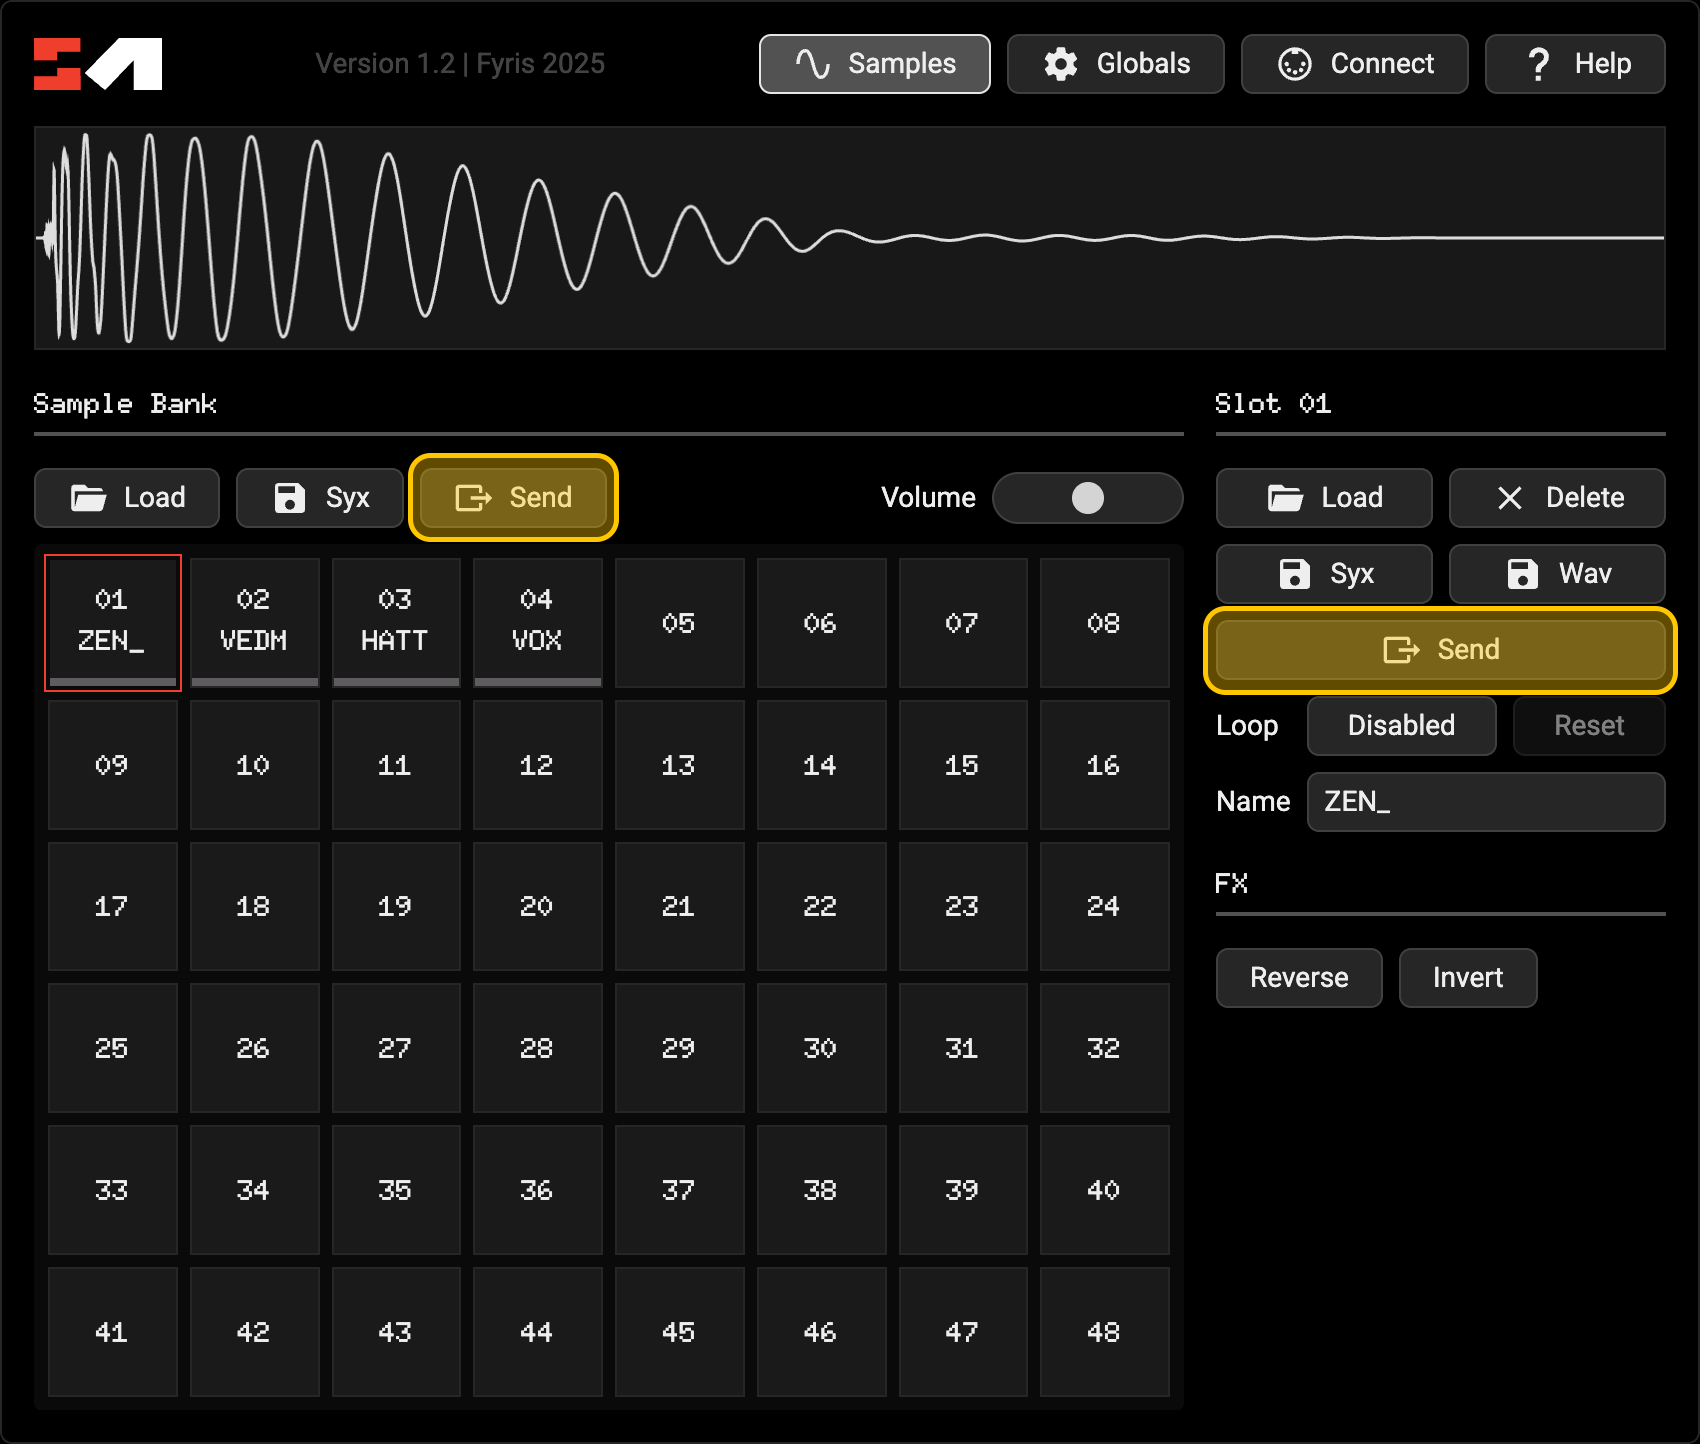This screenshot has height=1444, width=1700.
Task: Save slot as Wav file
Action: pos(1557,574)
